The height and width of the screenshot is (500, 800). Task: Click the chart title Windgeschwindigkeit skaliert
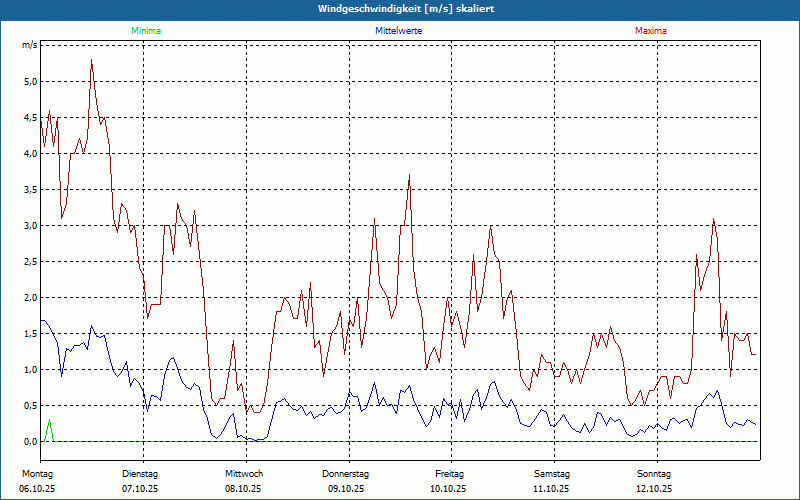point(406,9)
